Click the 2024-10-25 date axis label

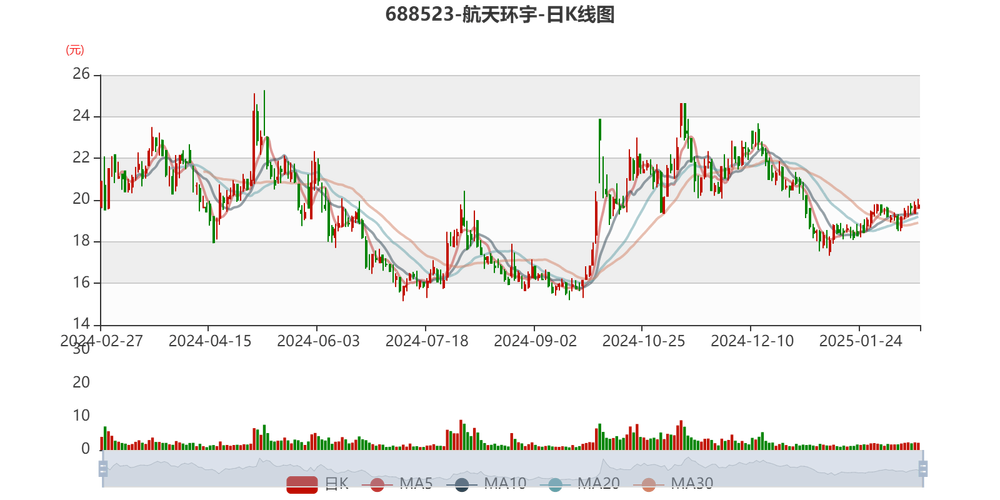click(644, 341)
